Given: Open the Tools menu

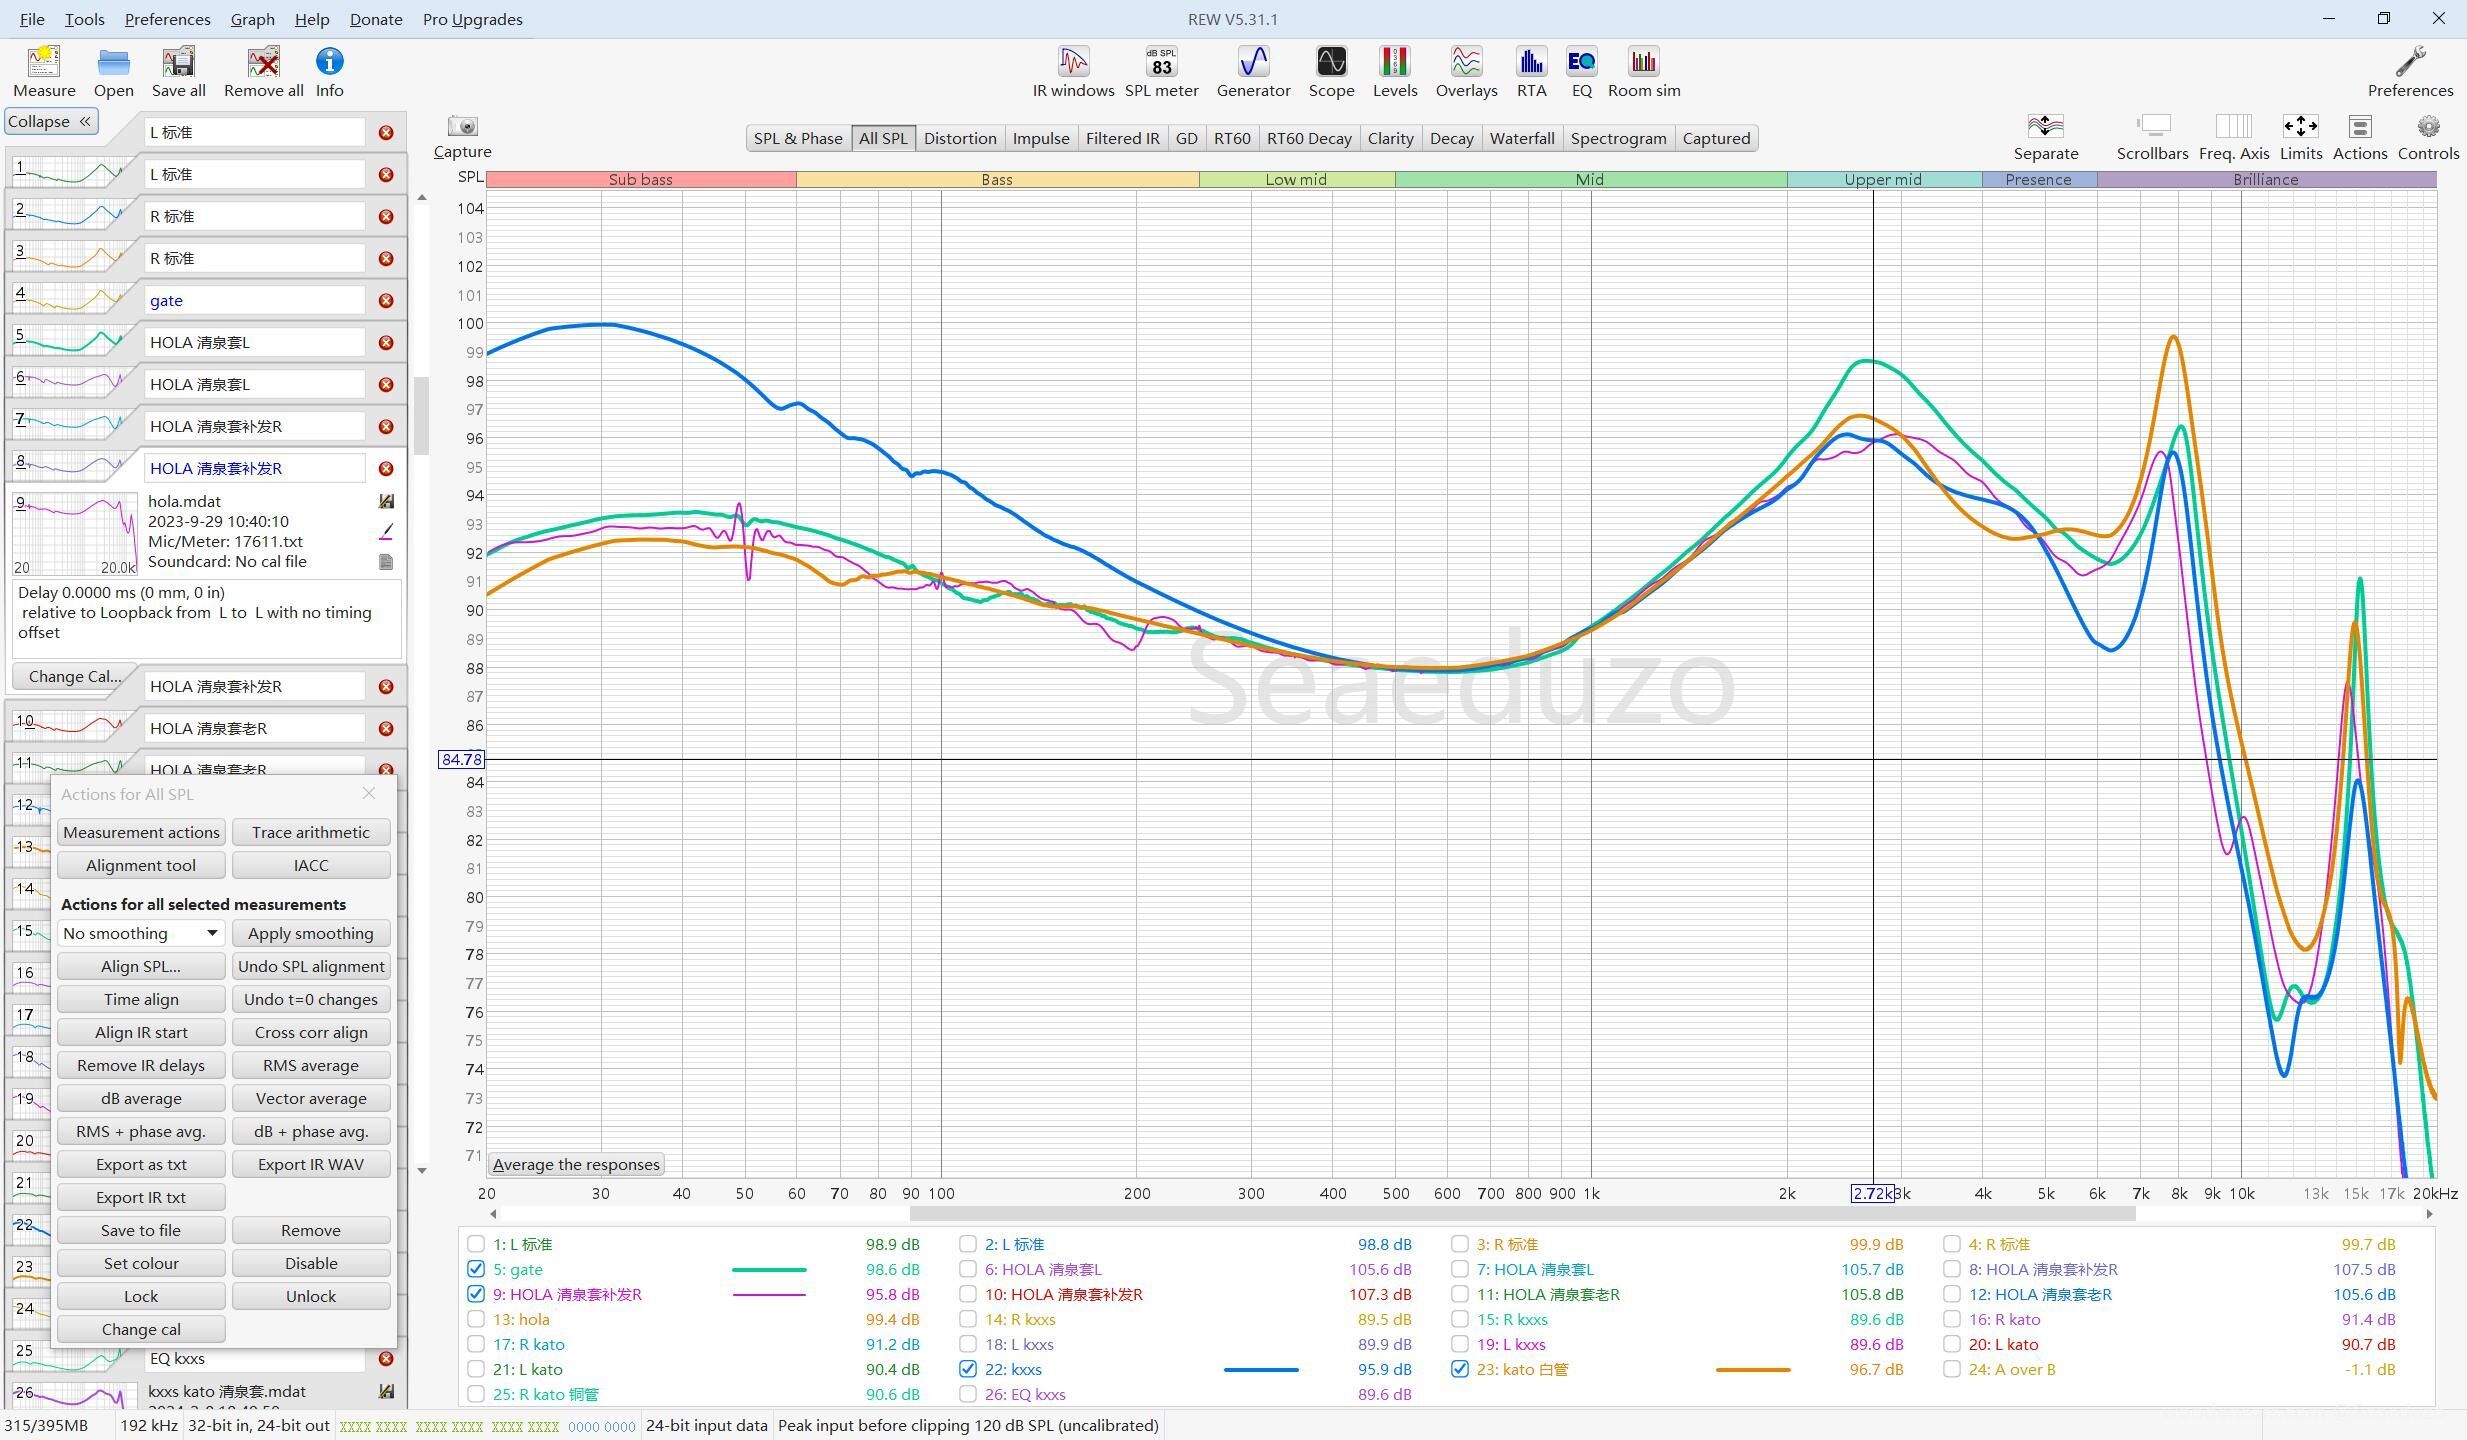Looking at the screenshot, I should pyautogui.click(x=84, y=19).
